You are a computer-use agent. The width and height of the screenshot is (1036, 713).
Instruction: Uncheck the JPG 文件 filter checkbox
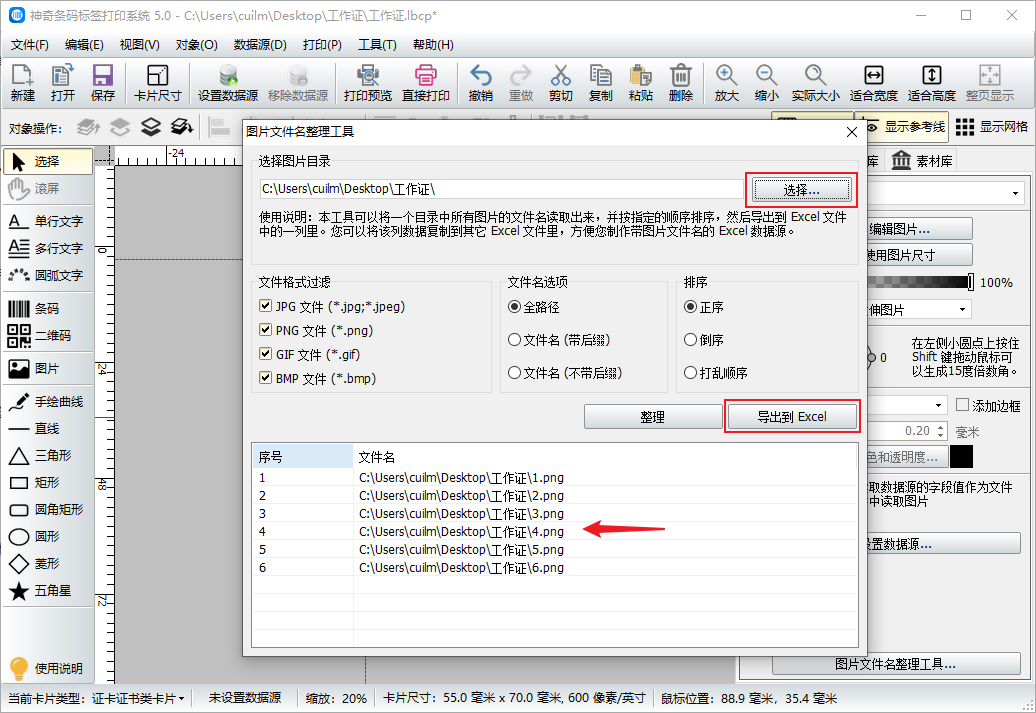click(x=265, y=307)
